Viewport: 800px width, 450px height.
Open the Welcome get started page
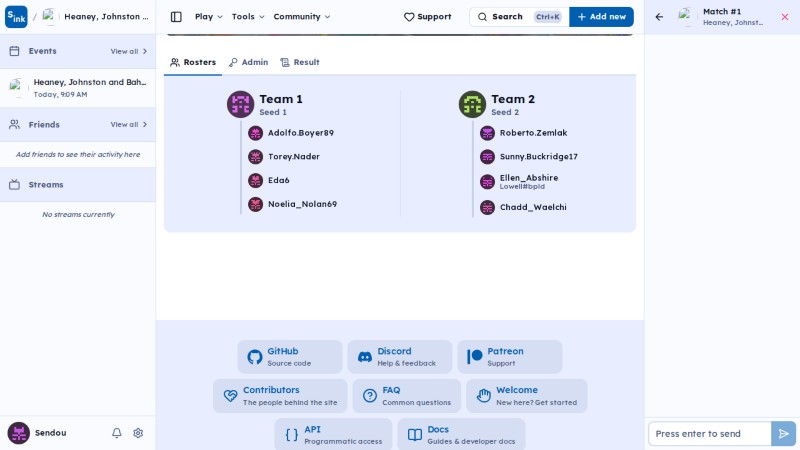pos(527,396)
